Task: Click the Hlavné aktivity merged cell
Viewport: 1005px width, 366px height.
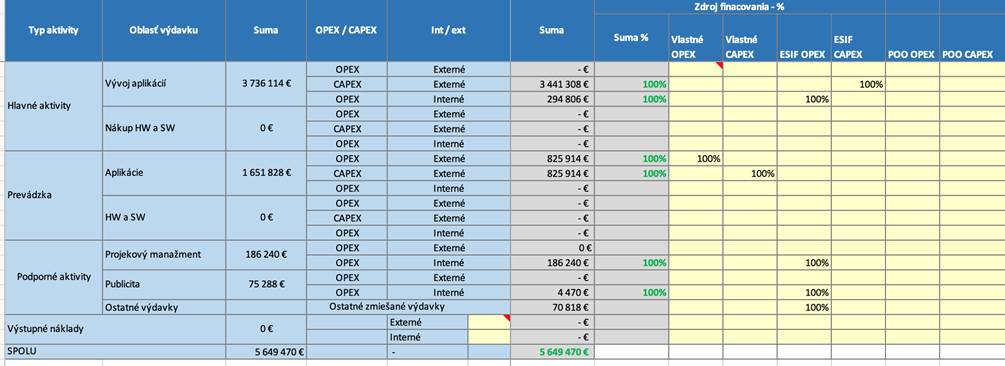Action: [x=53, y=106]
